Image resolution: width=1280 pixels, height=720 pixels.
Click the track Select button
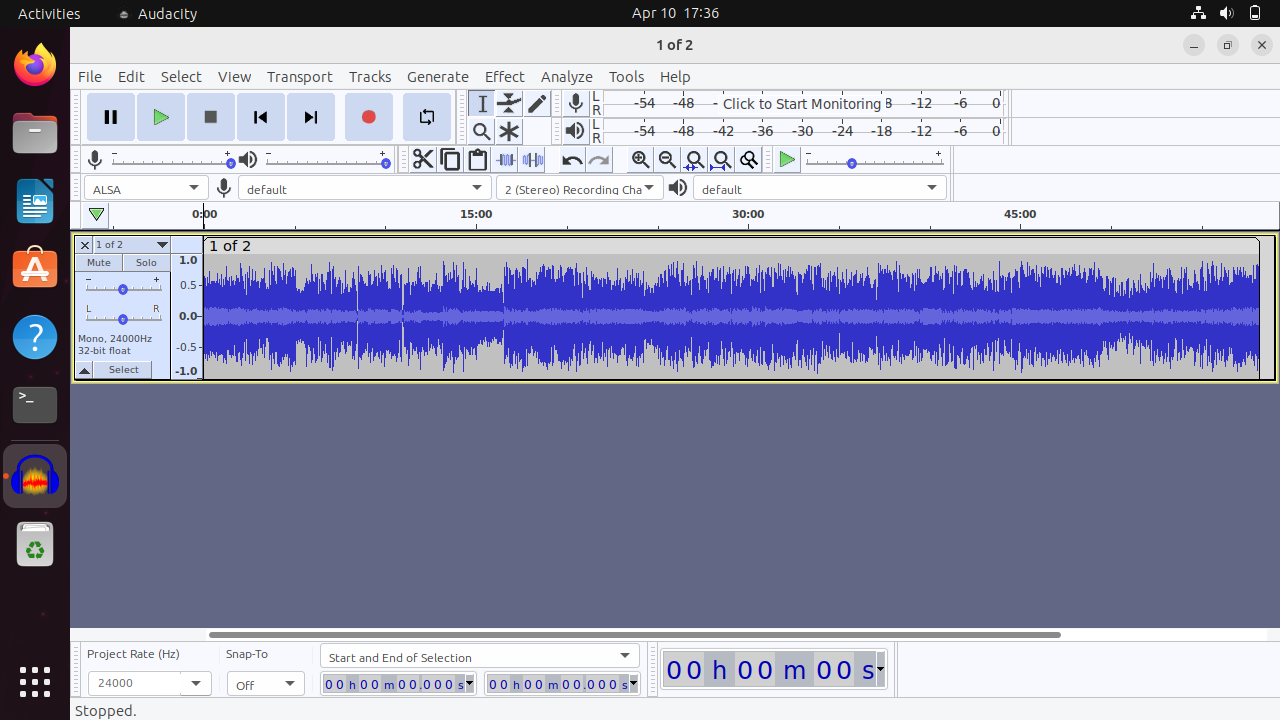tap(124, 370)
